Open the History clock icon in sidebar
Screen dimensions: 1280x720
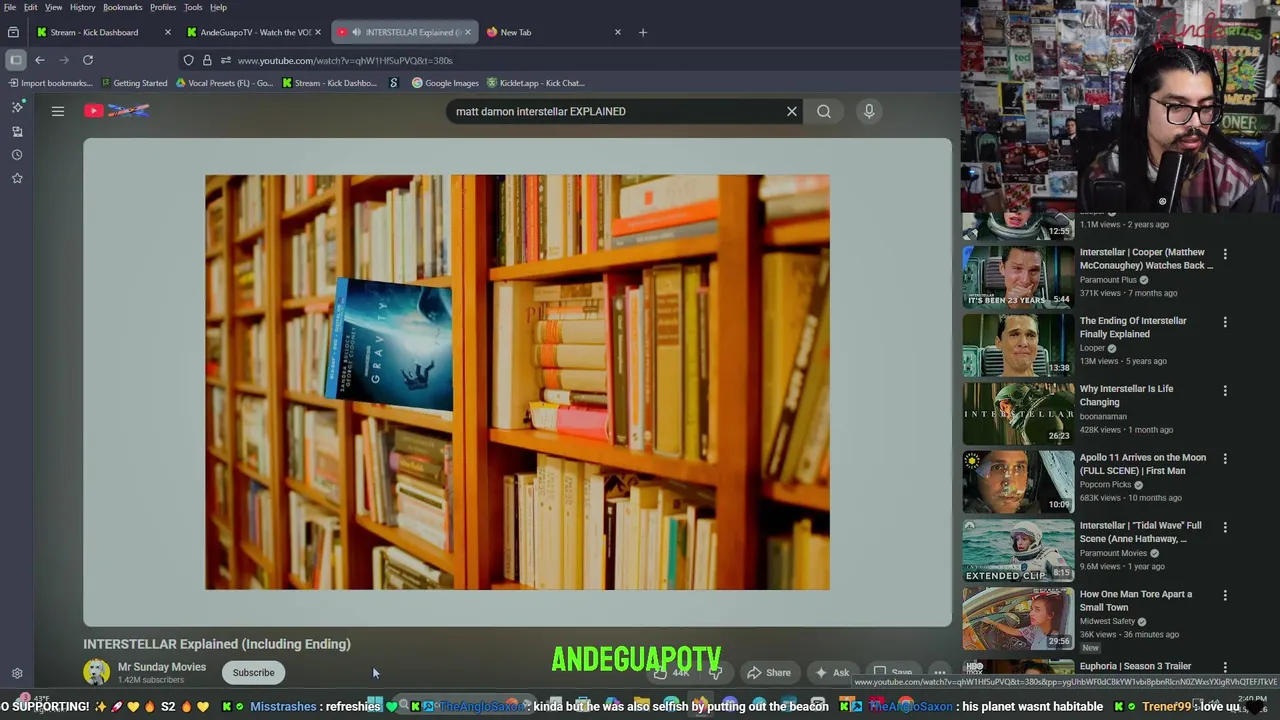click(x=17, y=155)
